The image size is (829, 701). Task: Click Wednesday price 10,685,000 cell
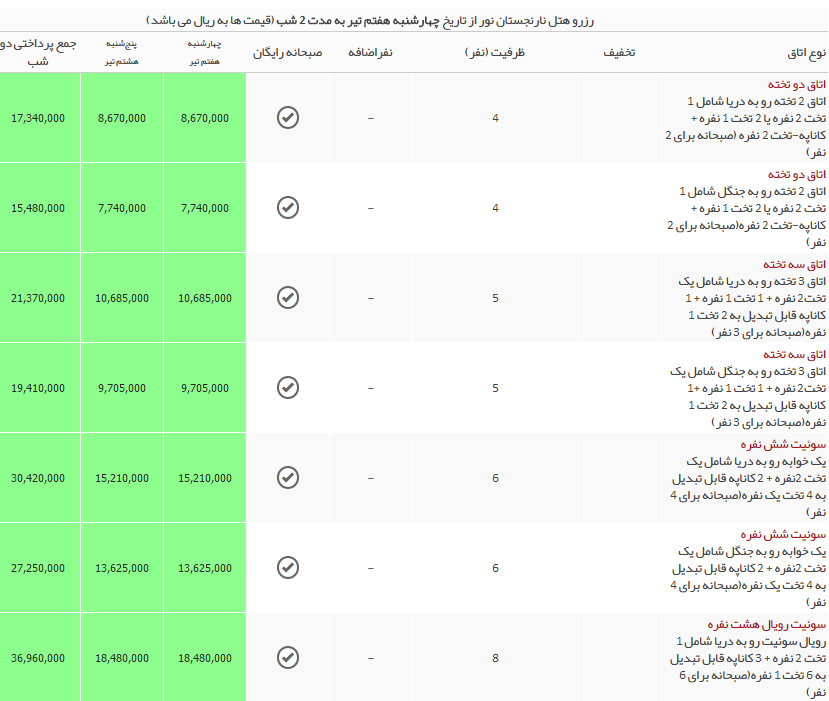(x=205, y=297)
